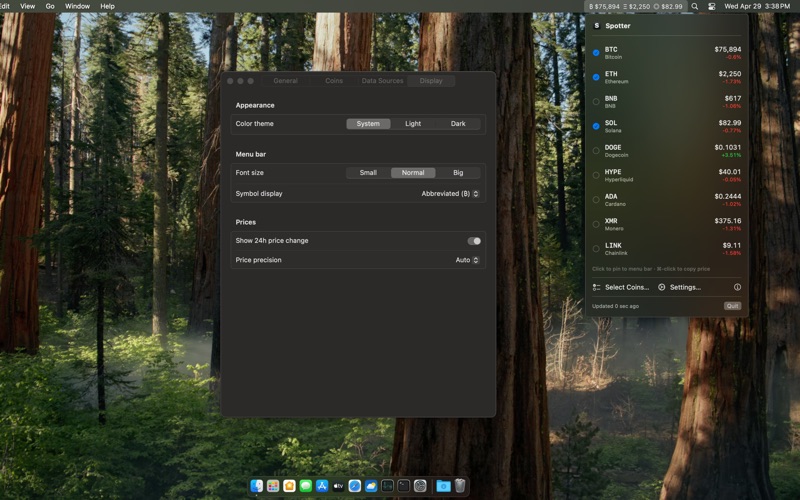Viewport: 800px width, 500px height.
Task: Open the Symbol display dropdown
Action: click(x=450, y=194)
